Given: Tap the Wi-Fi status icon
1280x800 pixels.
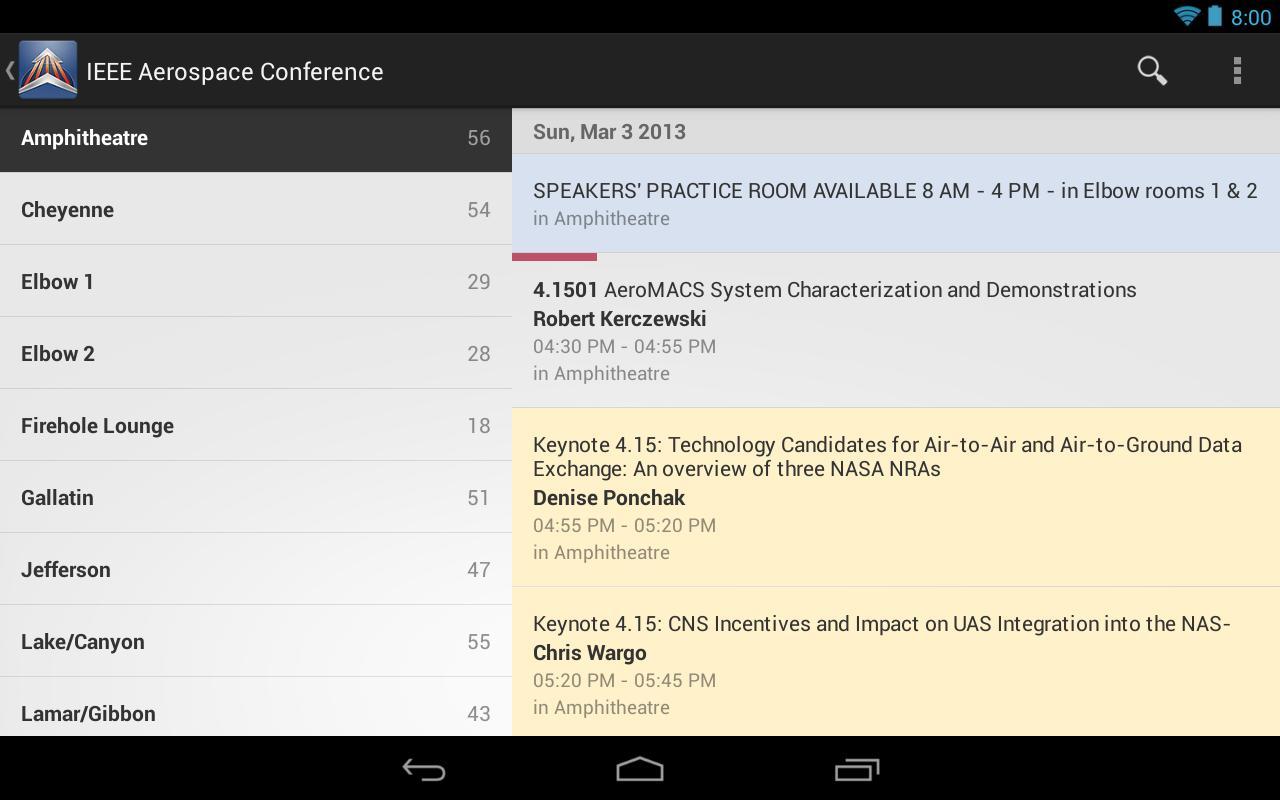Looking at the screenshot, I should click(1187, 16).
